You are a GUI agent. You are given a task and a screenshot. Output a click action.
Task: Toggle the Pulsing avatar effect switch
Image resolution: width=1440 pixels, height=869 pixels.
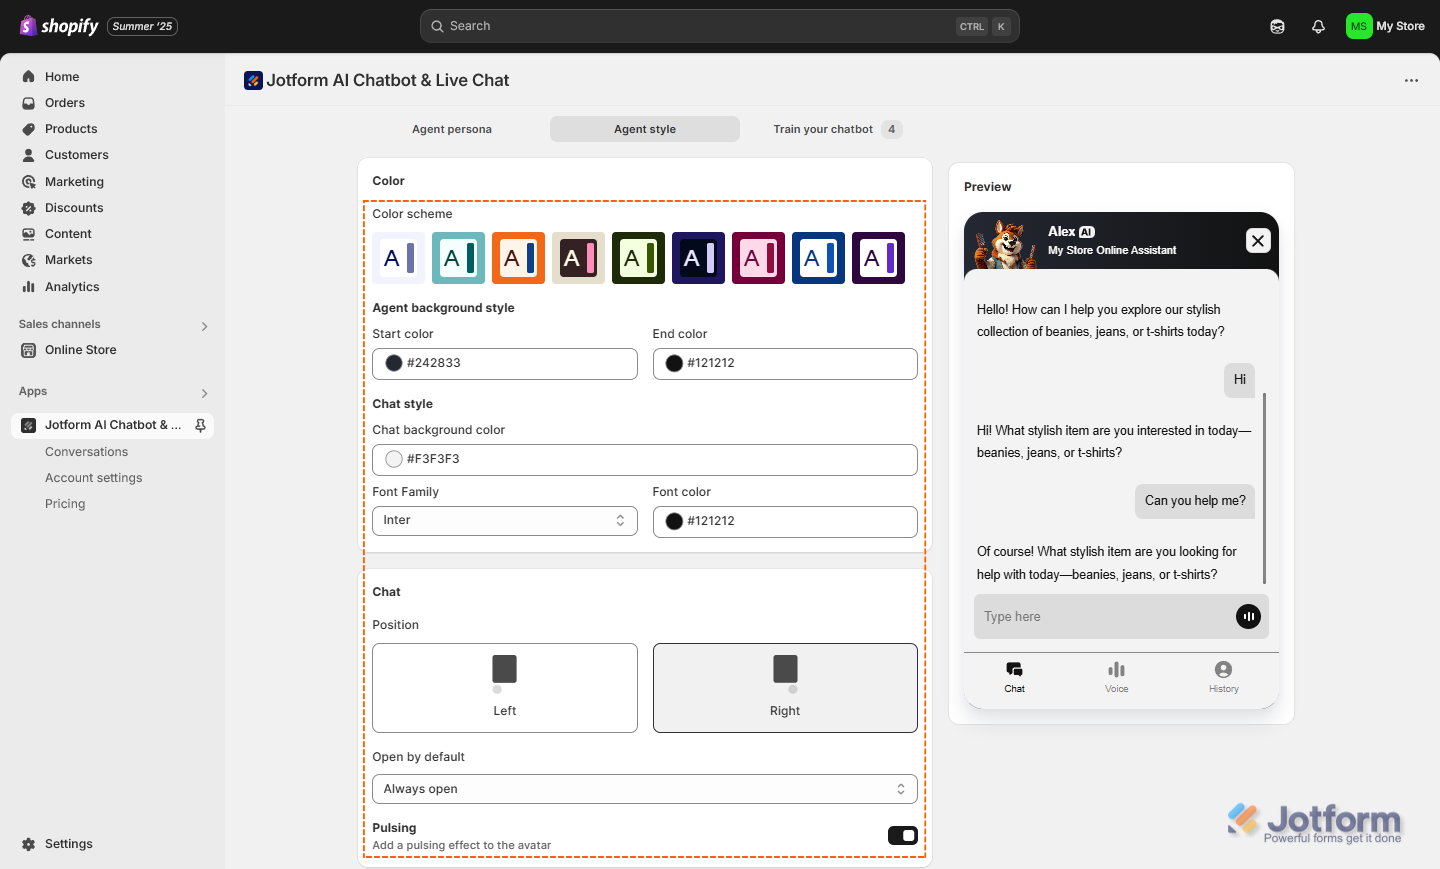point(902,836)
